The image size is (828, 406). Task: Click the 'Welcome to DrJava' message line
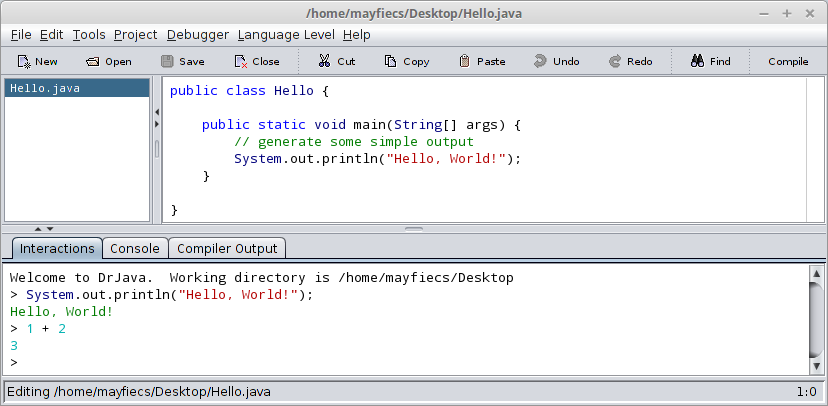point(261,278)
